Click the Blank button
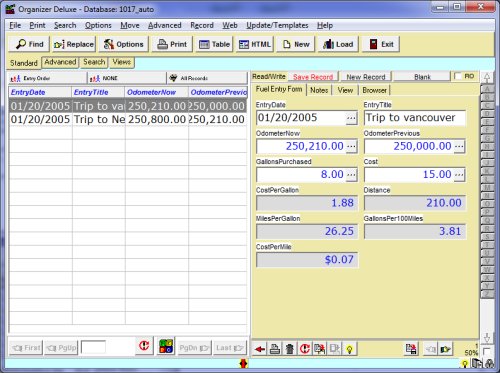 pos(422,77)
